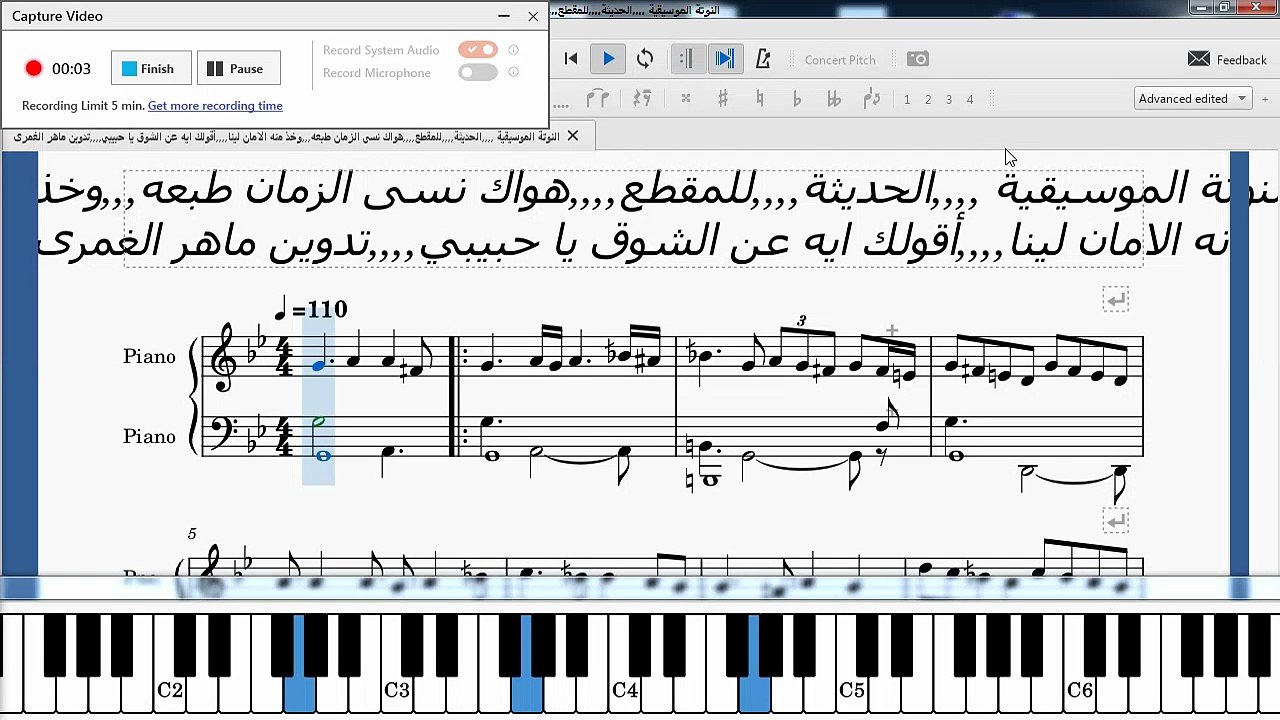Toggle the metronome icon
The image size is (1280, 720).
(x=763, y=59)
